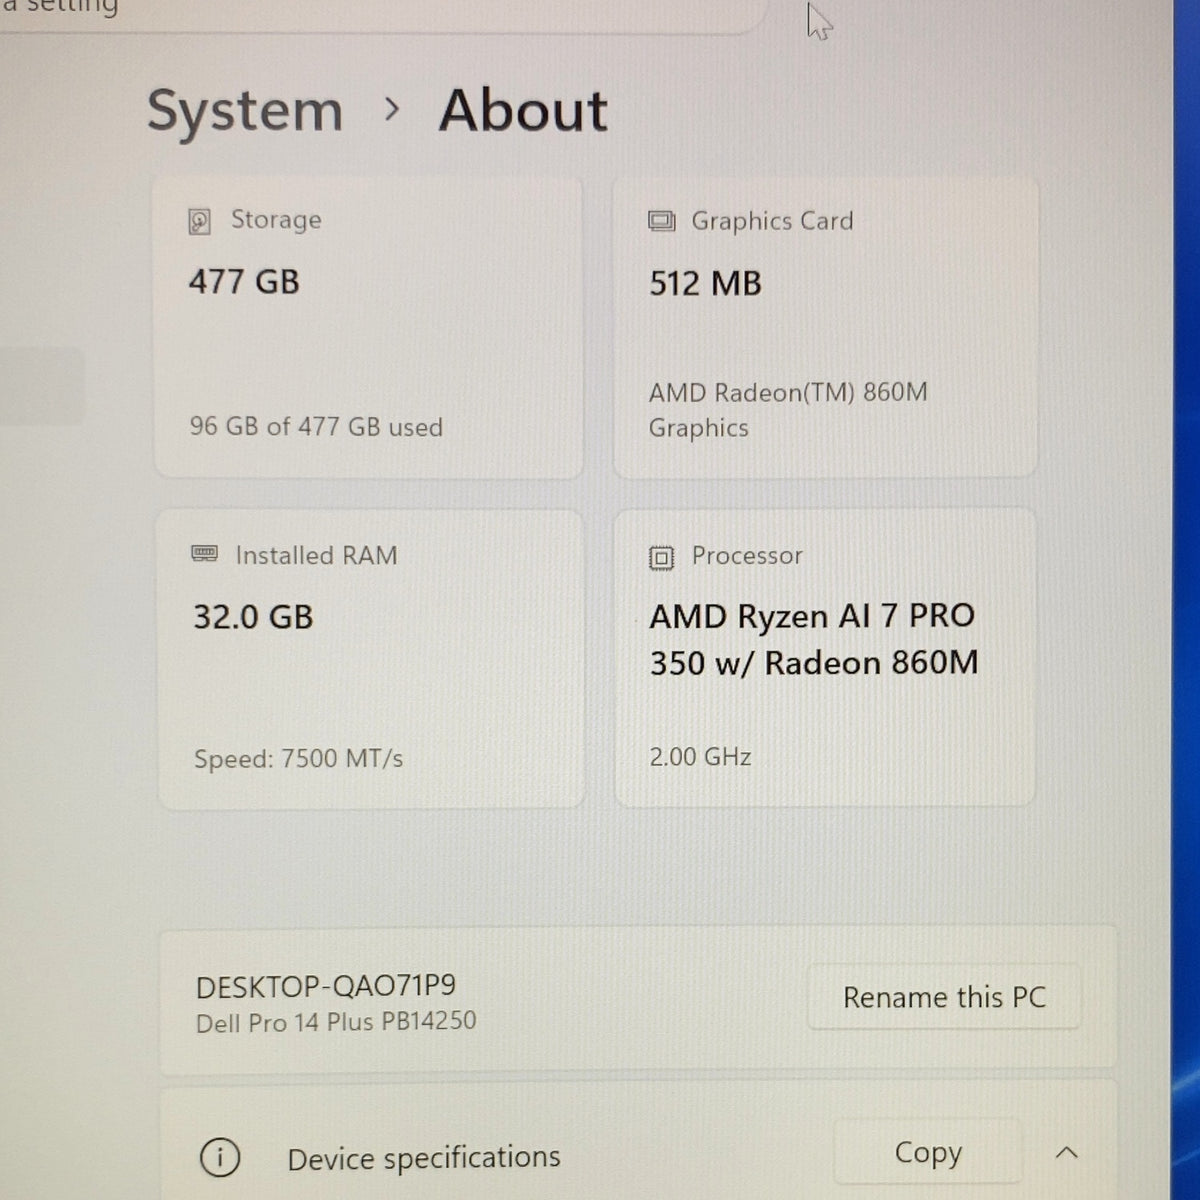Click the Processor chip icon

click(661, 557)
